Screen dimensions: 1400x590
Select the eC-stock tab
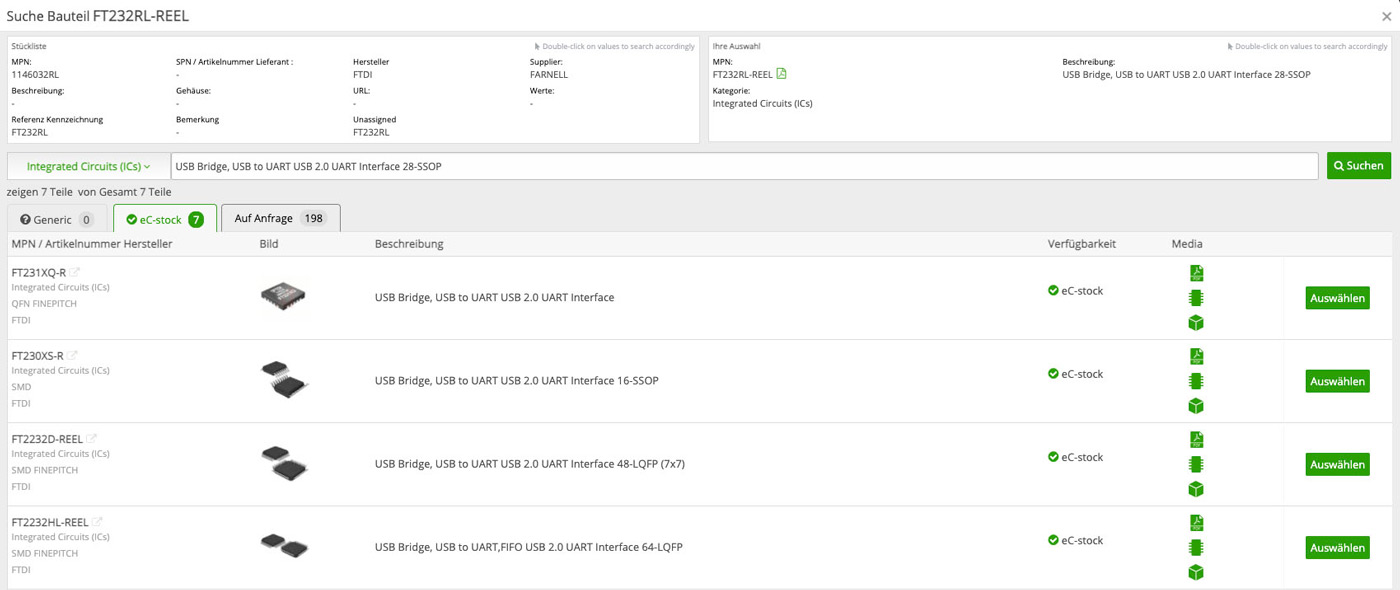click(x=164, y=219)
